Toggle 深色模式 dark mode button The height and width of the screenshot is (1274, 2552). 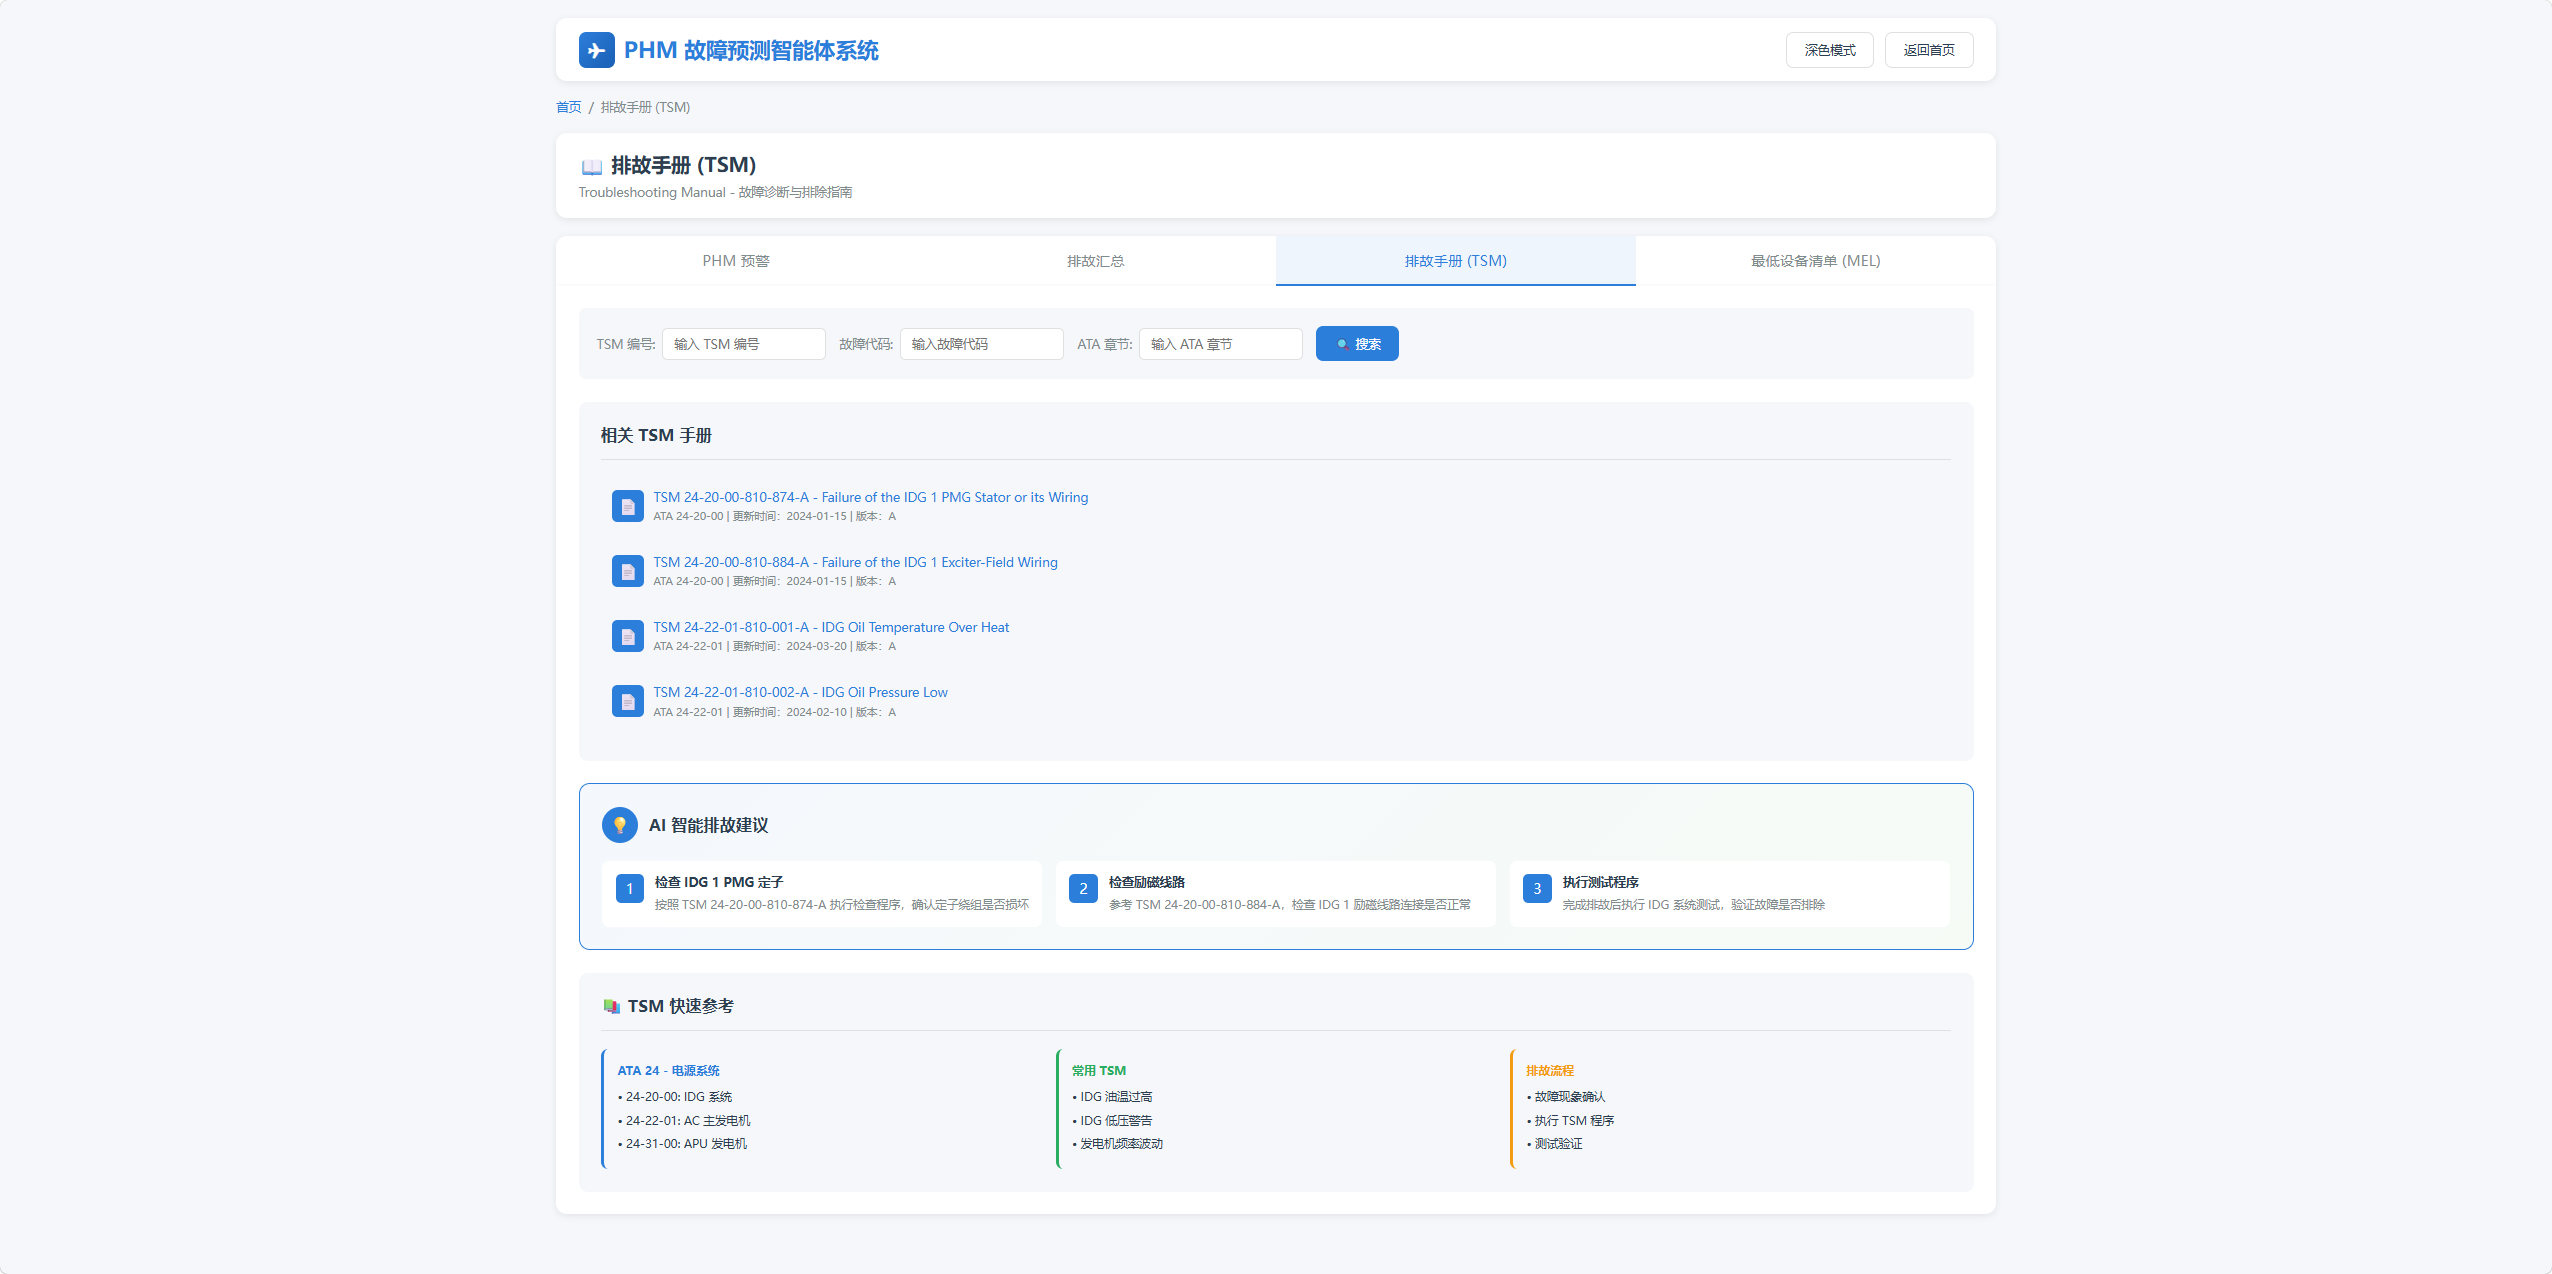(x=1830, y=50)
